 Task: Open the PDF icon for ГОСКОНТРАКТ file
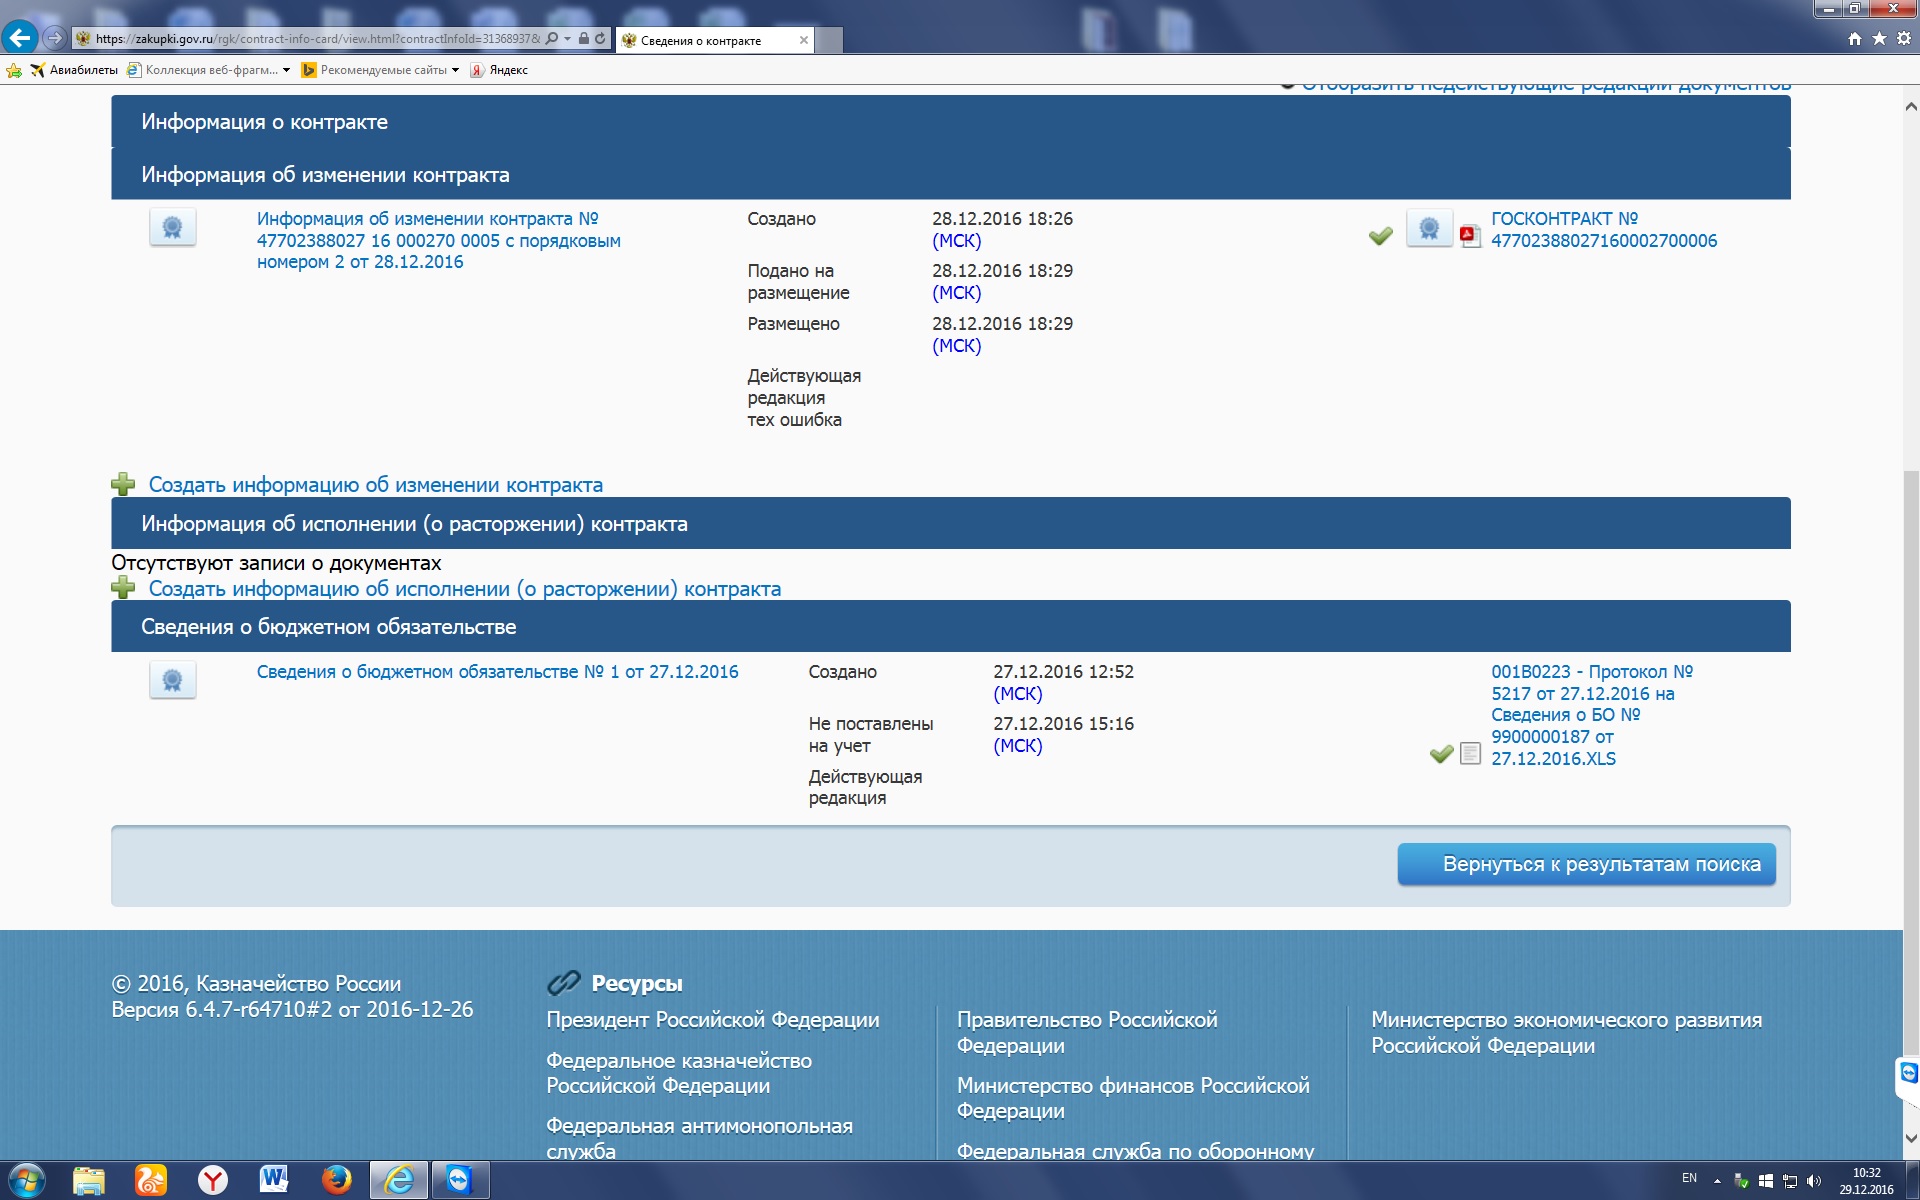pyautogui.click(x=1469, y=236)
